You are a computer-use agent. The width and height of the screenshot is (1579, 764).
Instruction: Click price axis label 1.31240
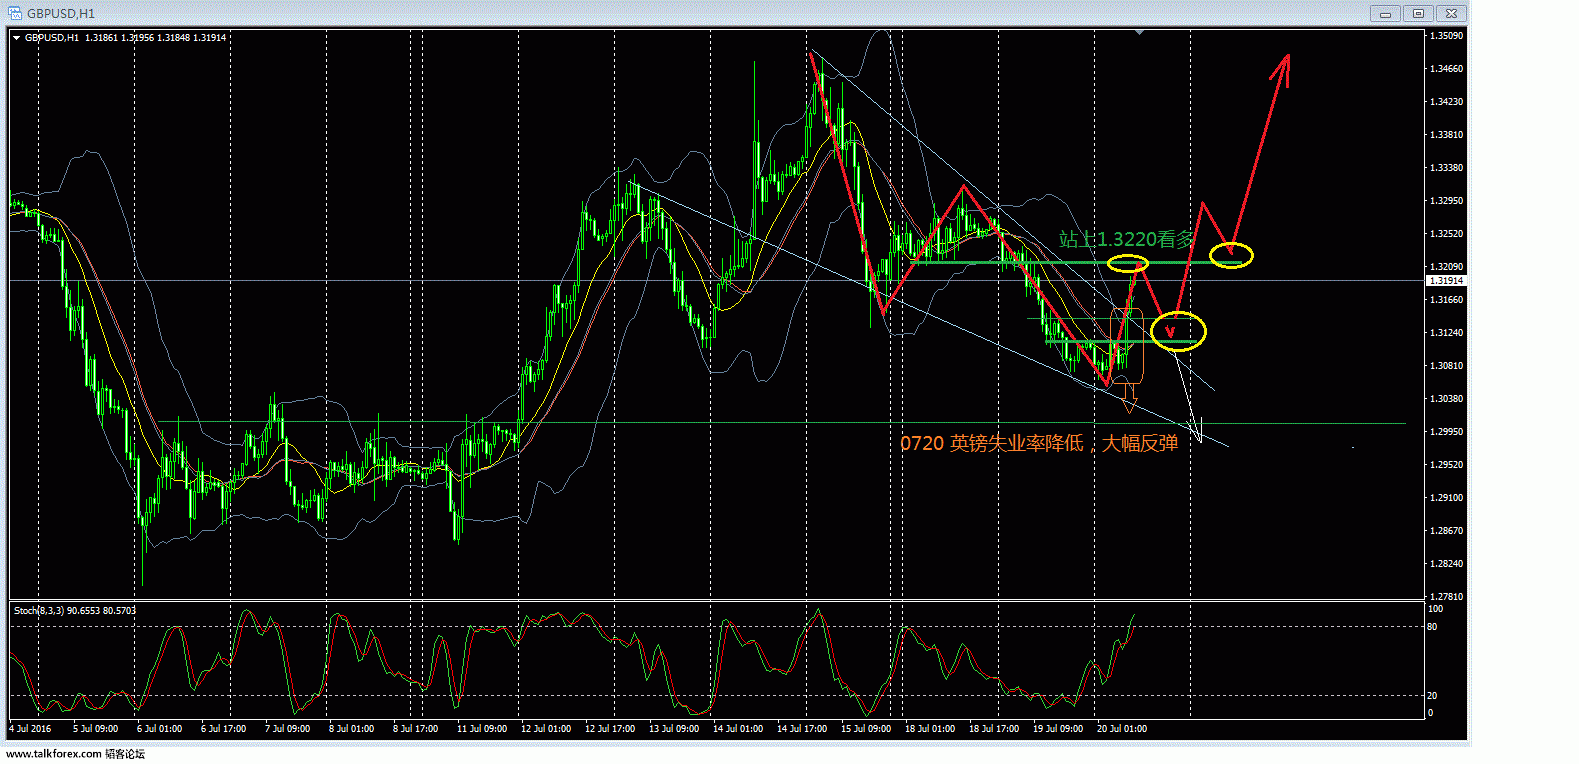[1446, 333]
